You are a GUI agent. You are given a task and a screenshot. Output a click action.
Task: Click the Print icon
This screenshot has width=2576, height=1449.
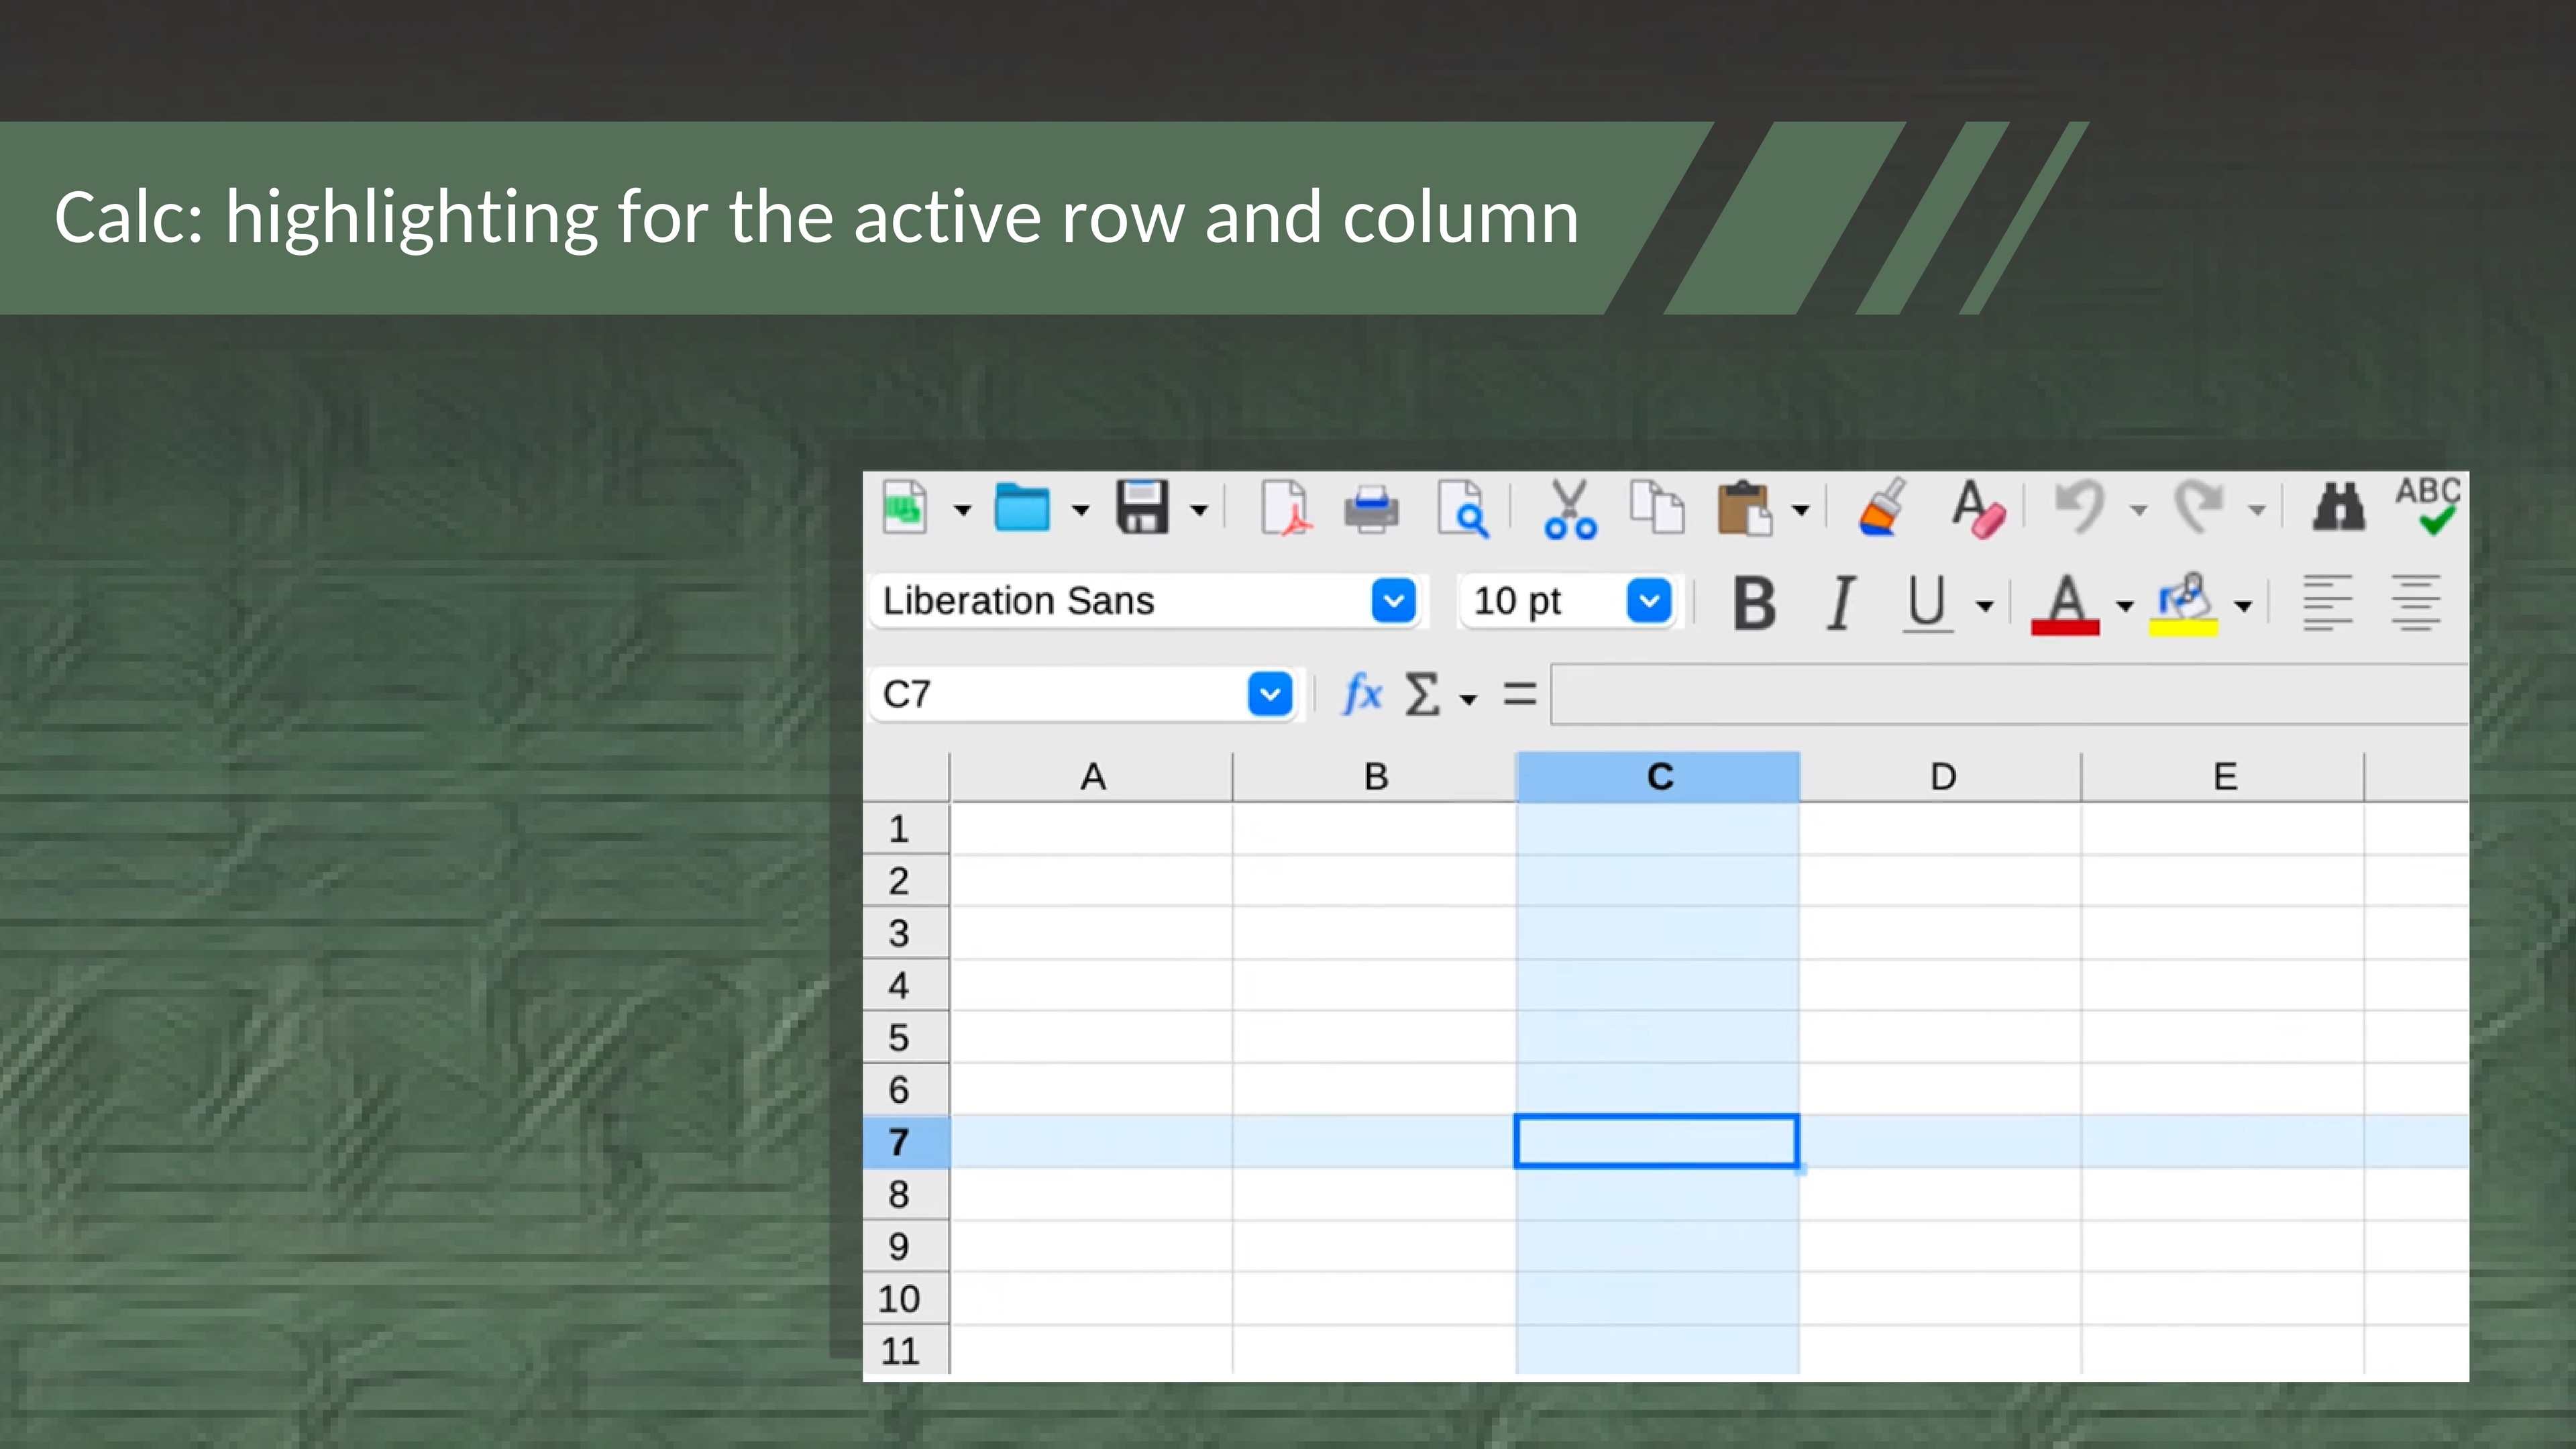[1371, 508]
